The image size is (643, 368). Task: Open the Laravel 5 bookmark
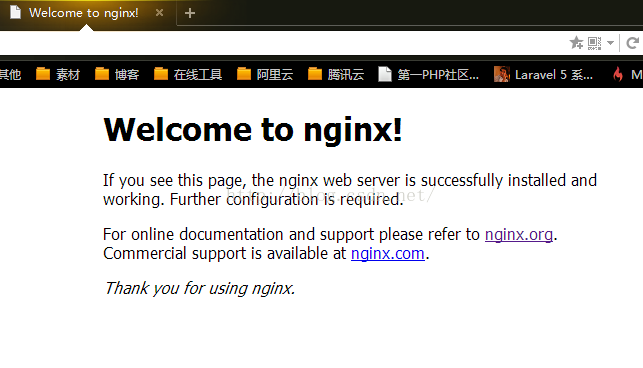[x=543, y=74]
